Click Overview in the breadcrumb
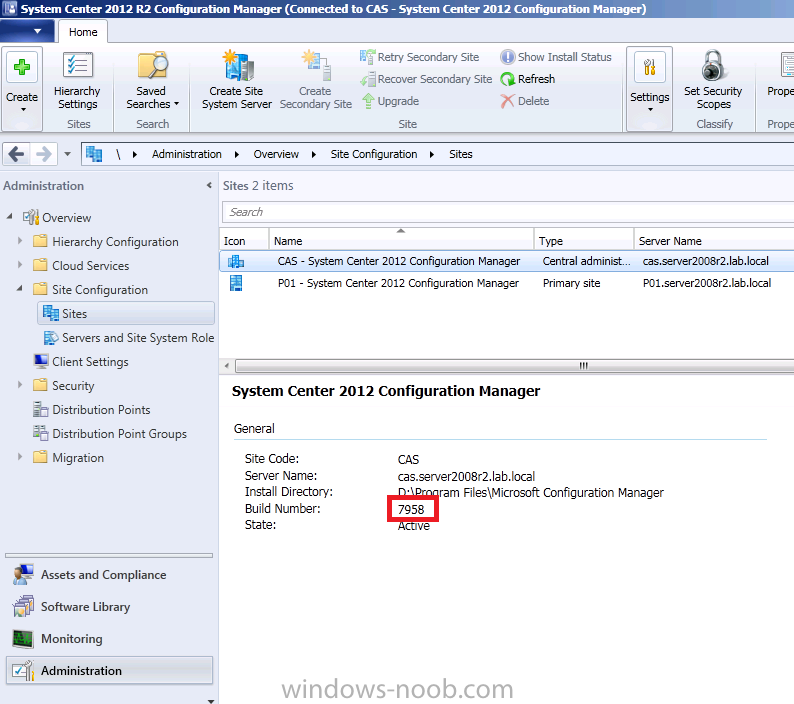 (276, 154)
